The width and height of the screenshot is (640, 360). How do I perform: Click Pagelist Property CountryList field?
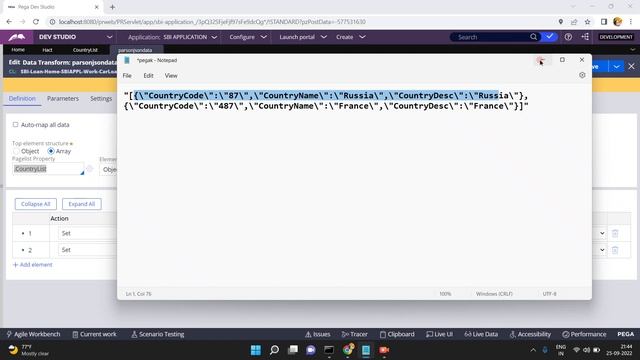point(48,169)
